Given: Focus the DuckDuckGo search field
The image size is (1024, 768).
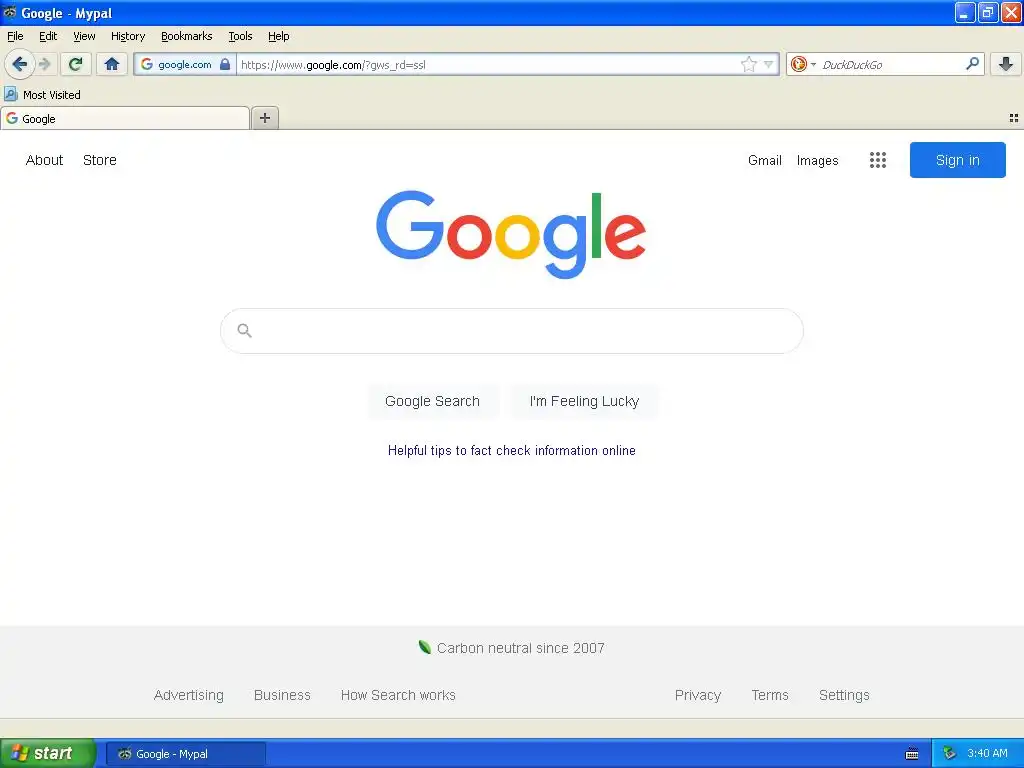Looking at the screenshot, I should tap(891, 64).
